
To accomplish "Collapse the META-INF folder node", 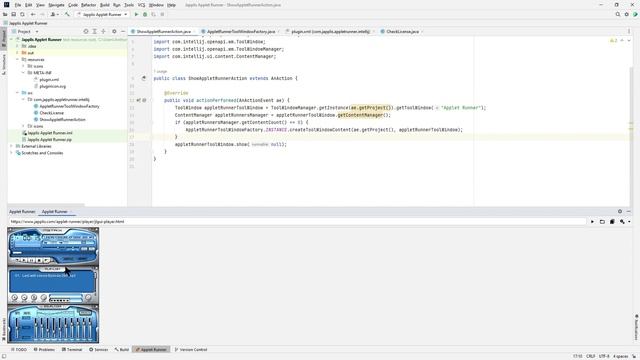I will (23, 73).
